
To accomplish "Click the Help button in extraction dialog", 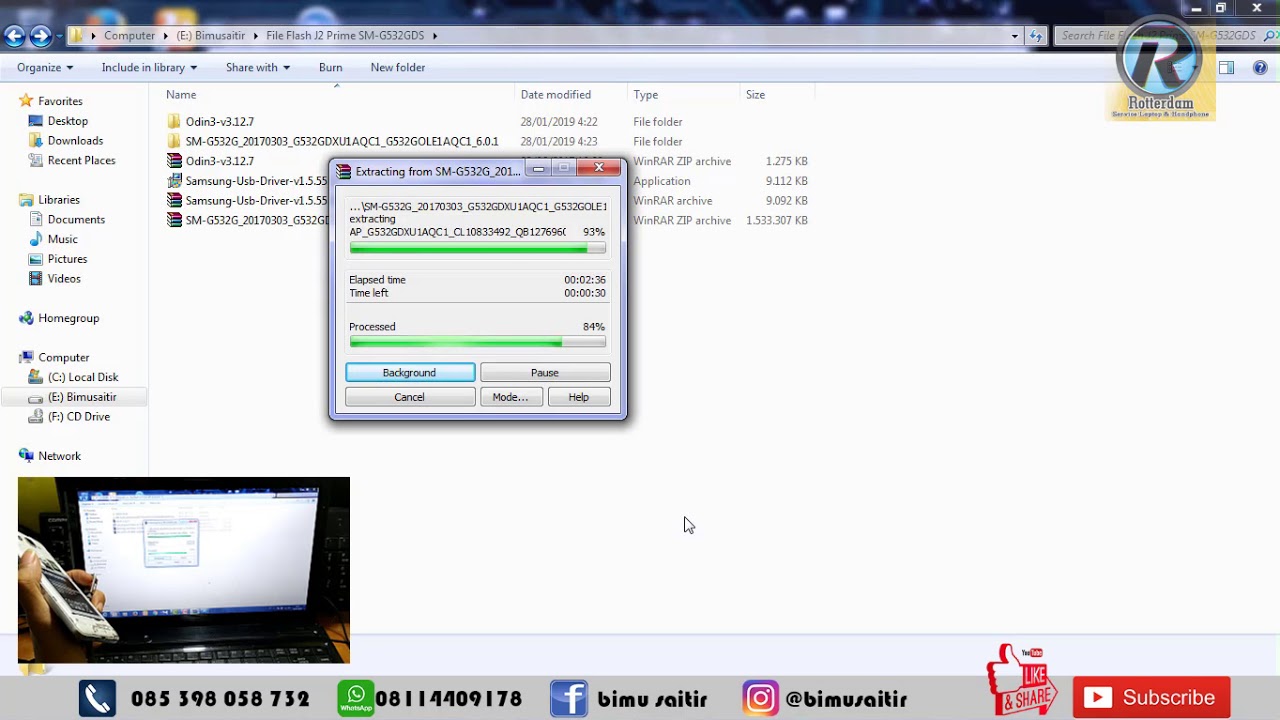I will click(x=579, y=397).
